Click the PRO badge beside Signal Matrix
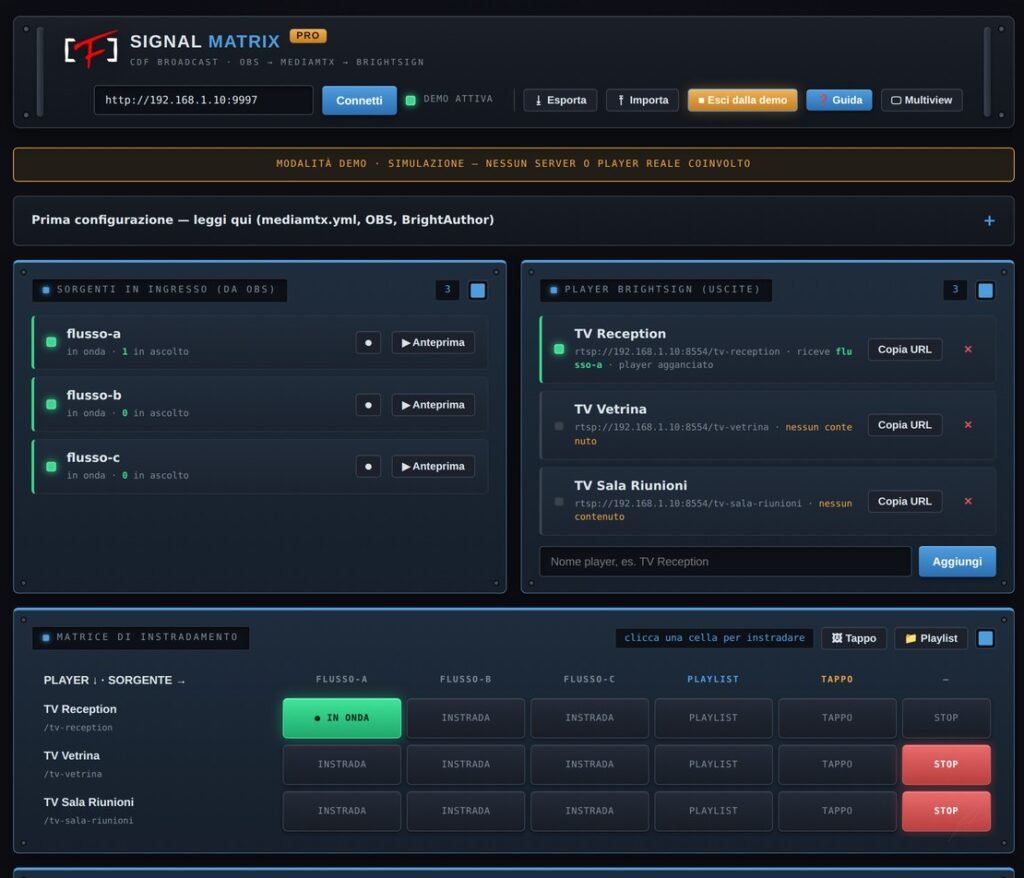1024x878 pixels. pos(308,36)
